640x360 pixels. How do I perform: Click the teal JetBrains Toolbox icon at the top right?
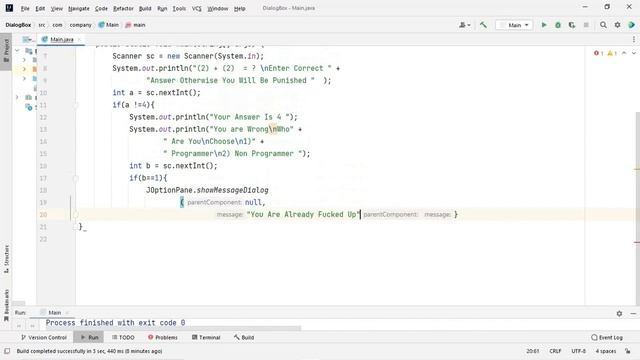pos(632,25)
